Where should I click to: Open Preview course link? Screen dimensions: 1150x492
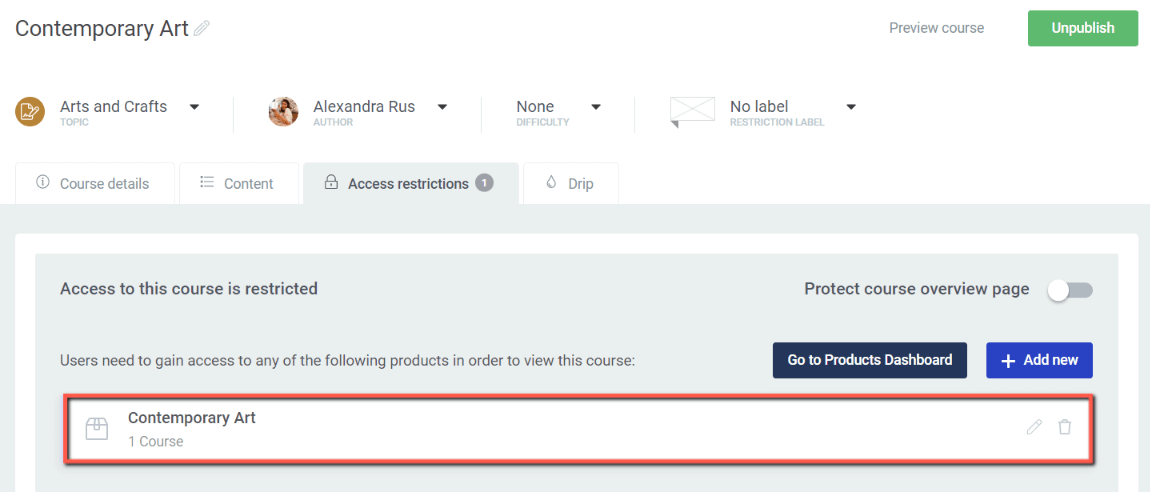(x=937, y=29)
